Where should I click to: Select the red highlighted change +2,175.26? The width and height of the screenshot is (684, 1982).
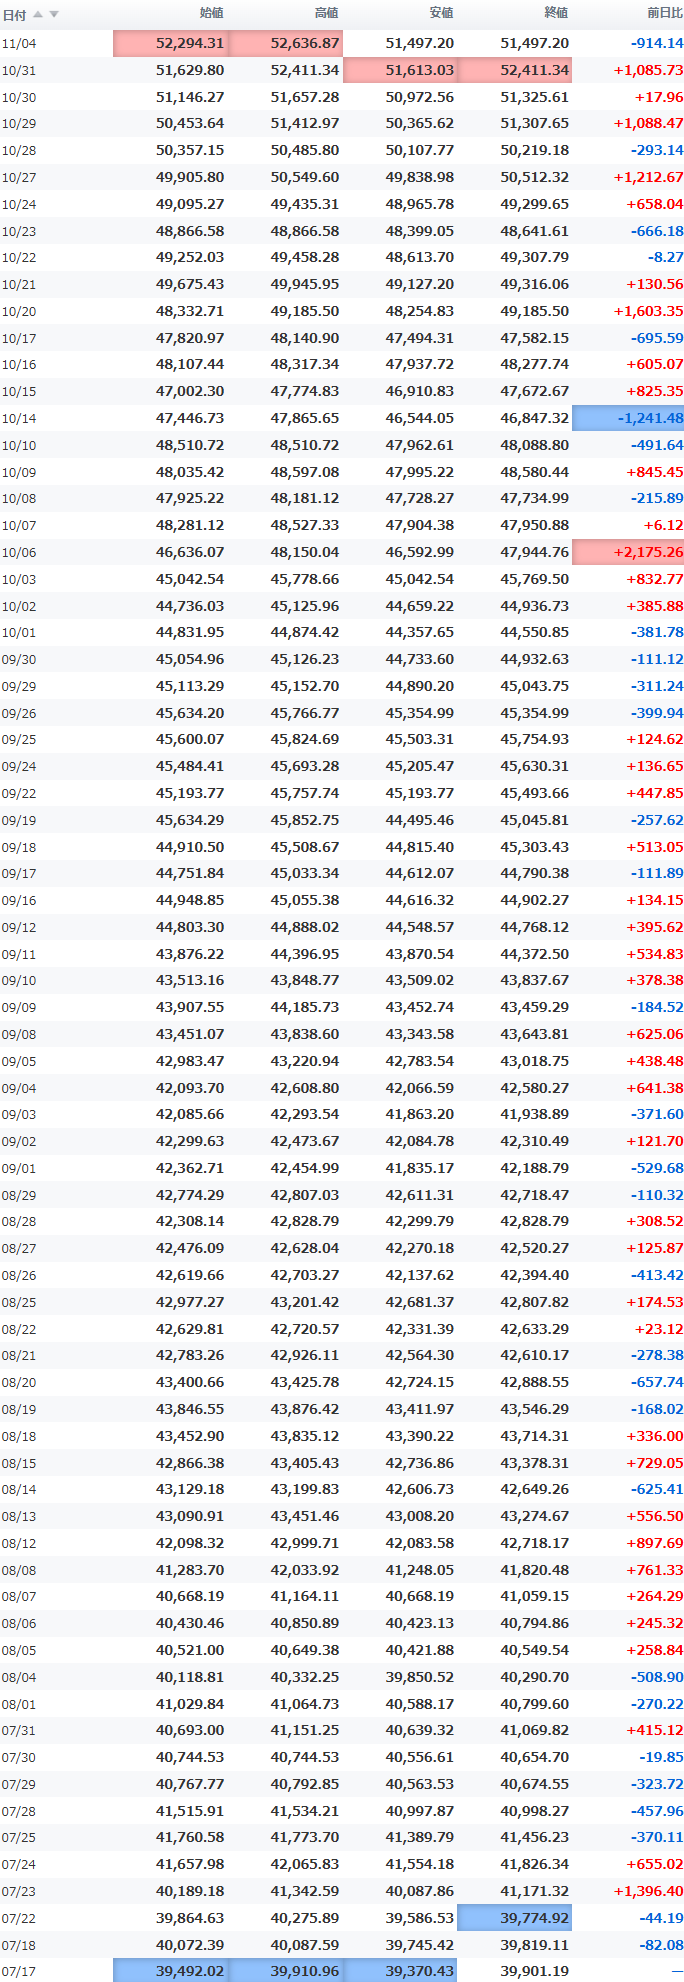point(628,552)
